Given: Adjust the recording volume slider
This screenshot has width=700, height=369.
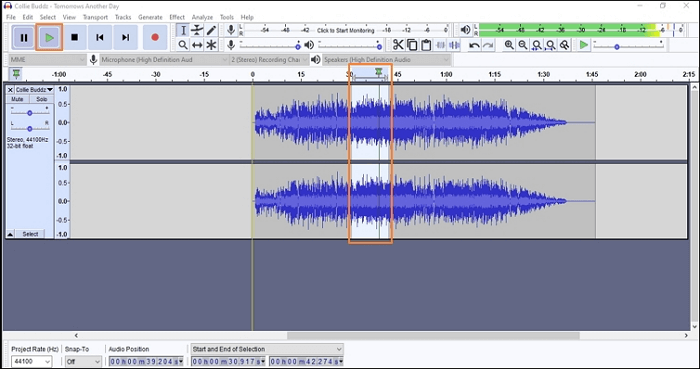Looking at the screenshot, I should pyautogui.click(x=270, y=46).
